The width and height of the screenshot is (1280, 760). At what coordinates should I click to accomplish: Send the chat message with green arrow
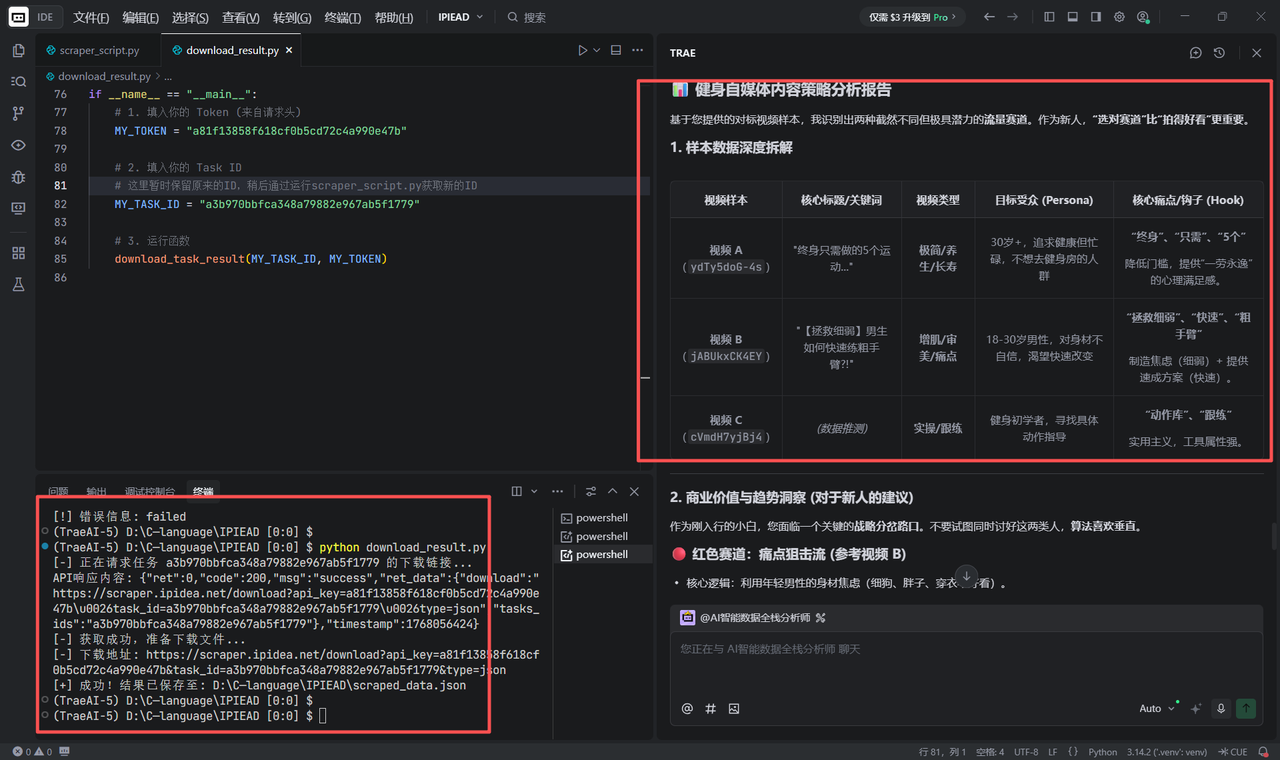pyautogui.click(x=1246, y=708)
